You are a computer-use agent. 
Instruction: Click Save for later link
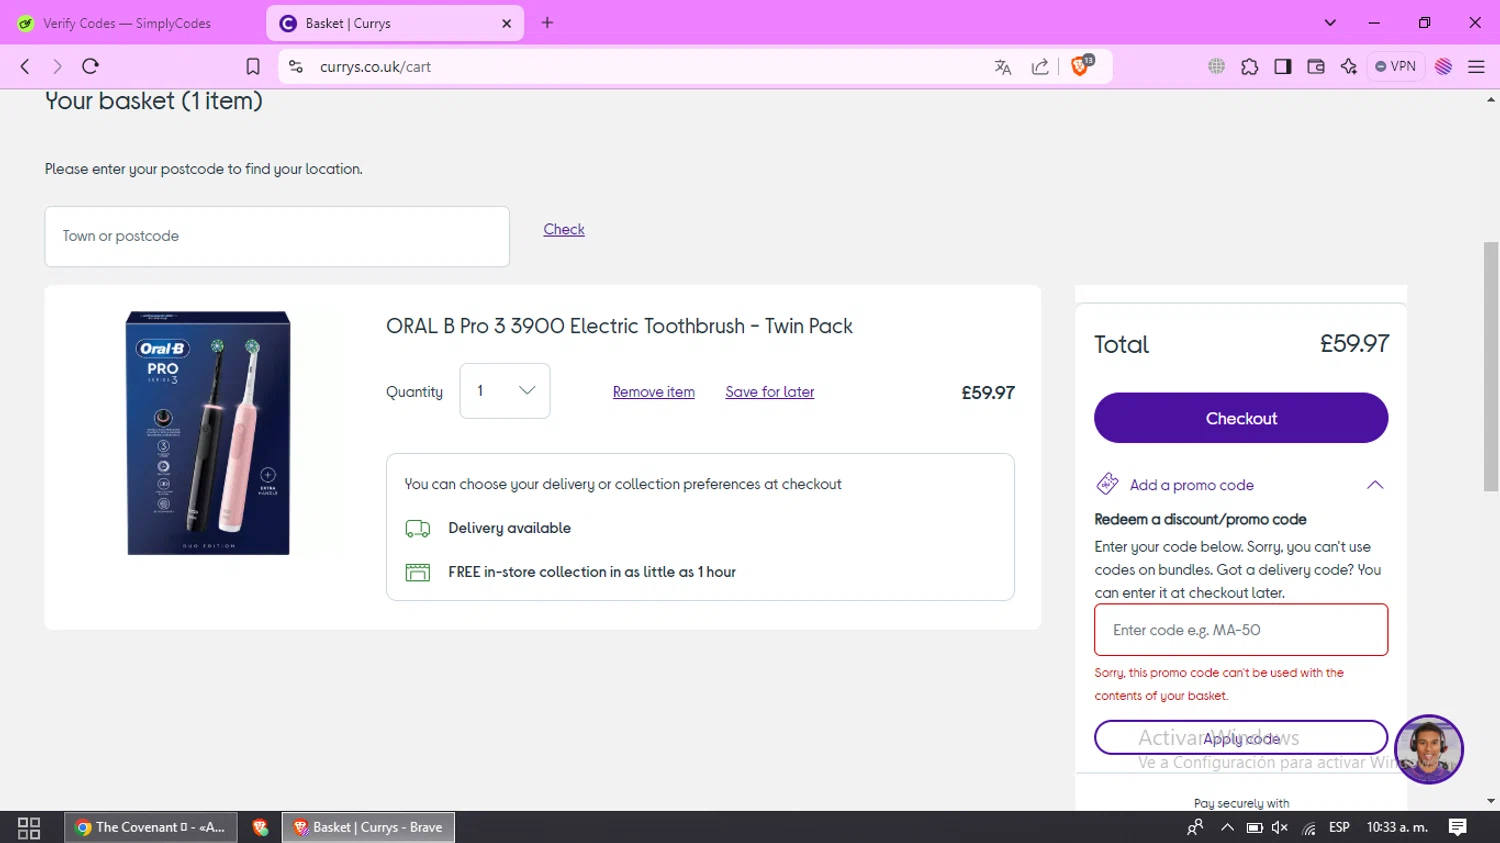click(770, 392)
